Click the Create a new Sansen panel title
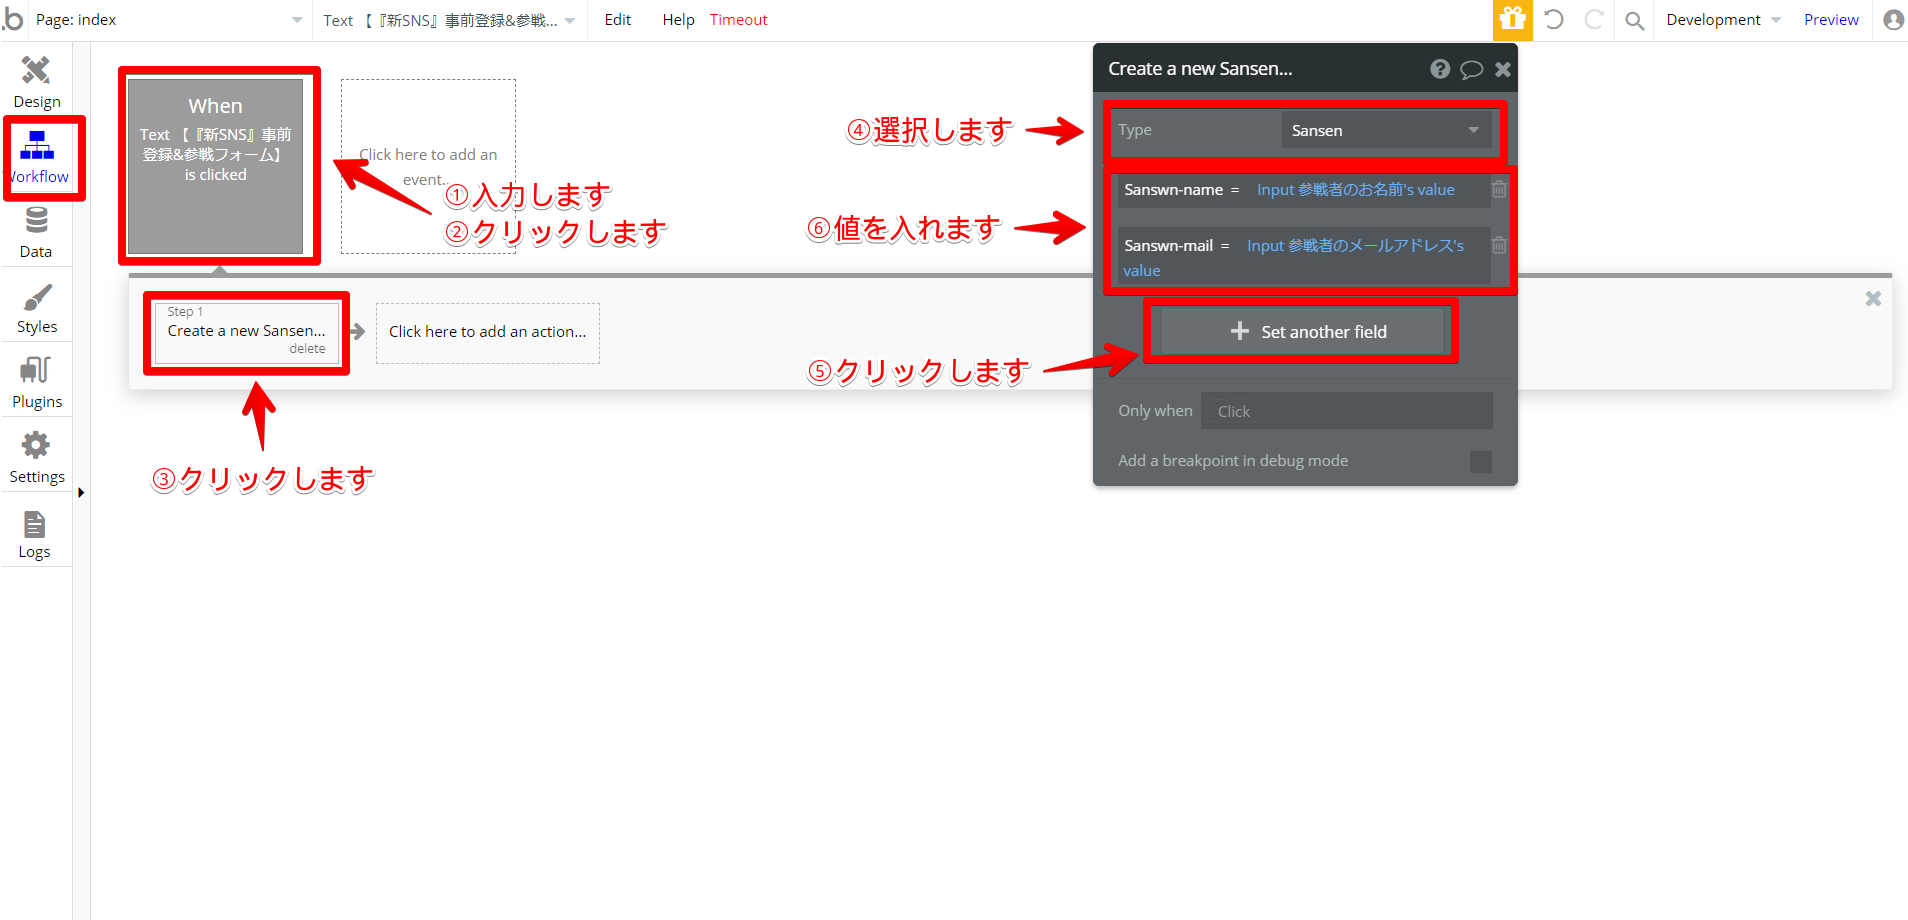Viewport: 1908px width, 920px height. click(1200, 69)
